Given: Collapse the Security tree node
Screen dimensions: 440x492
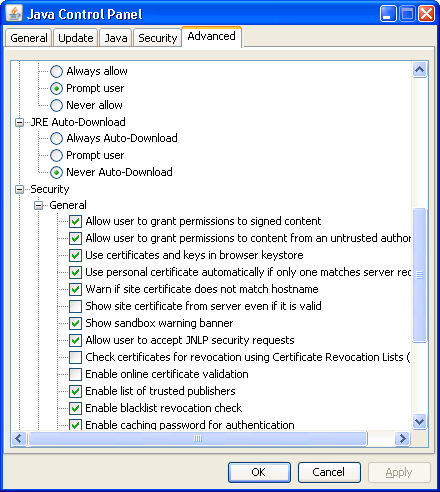Looking at the screenshot, I should click(20, 190).
